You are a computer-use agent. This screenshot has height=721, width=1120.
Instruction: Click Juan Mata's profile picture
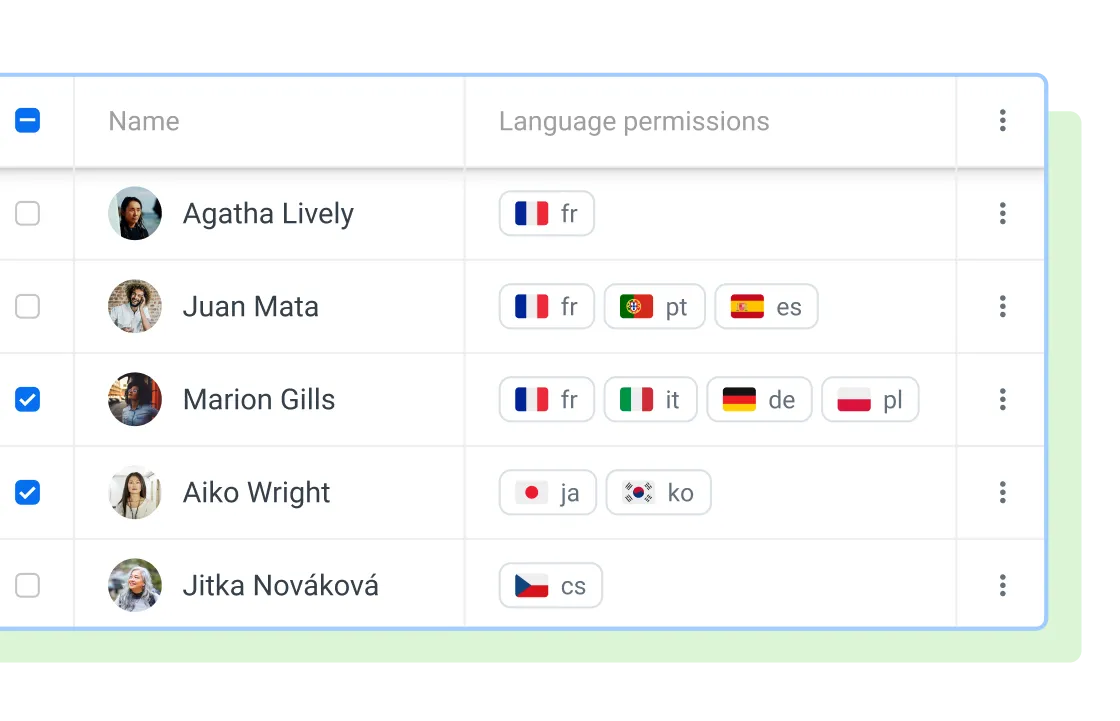[135, 307]
